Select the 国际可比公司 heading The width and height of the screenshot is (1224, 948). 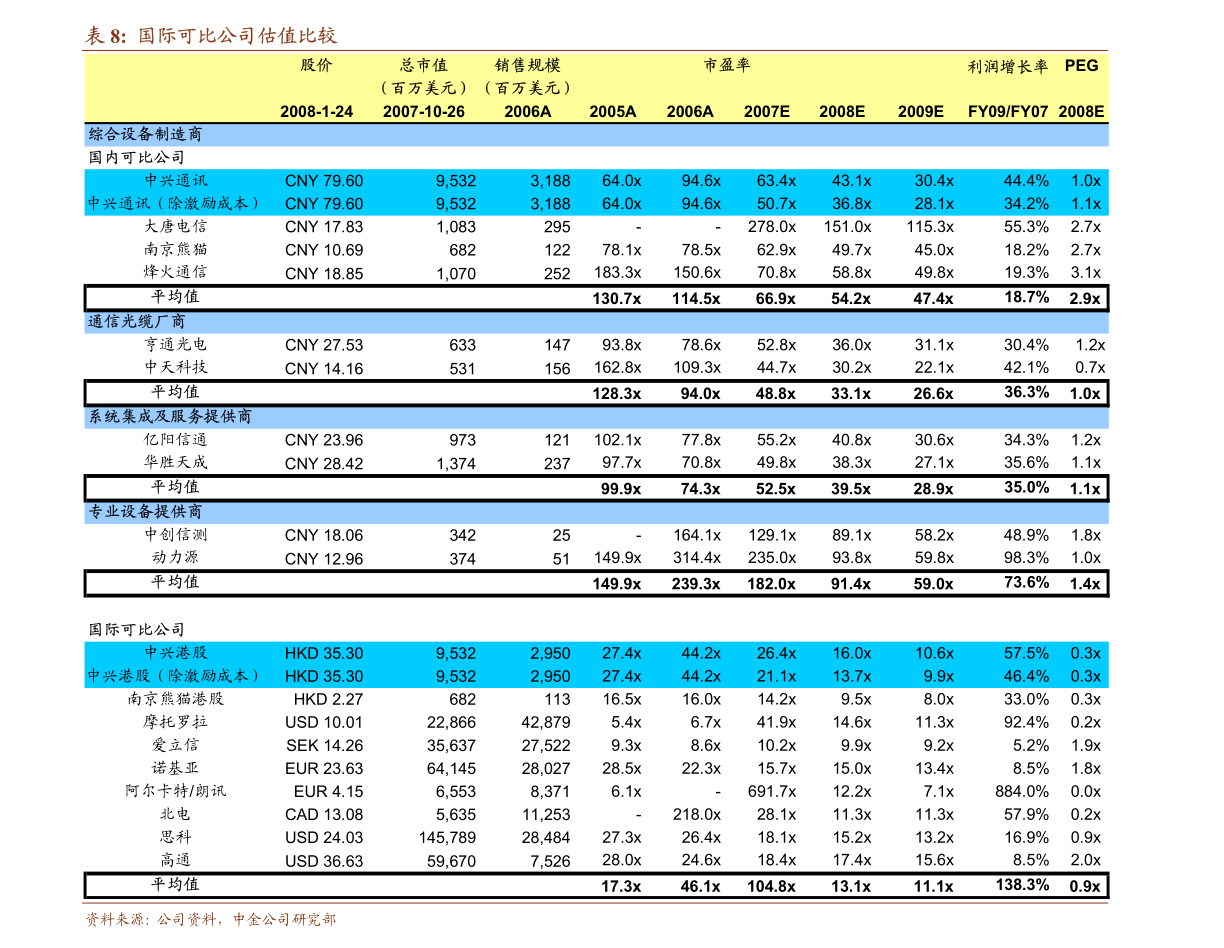coord(137,629)
